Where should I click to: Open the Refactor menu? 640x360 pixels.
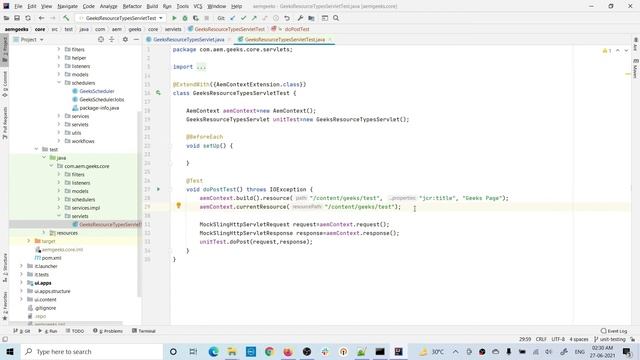pos(132,6)
